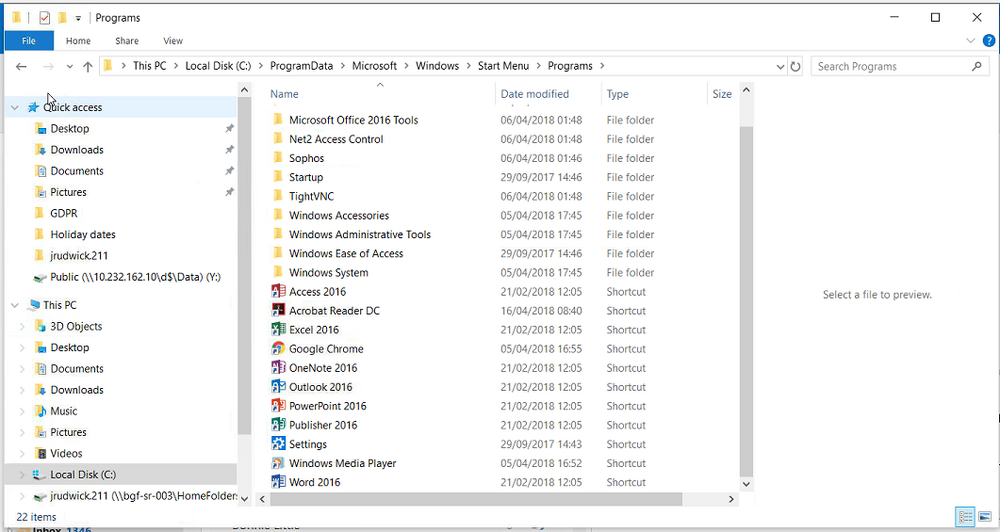Click the Sophos folder icon
Viewport: 1000px width, 532px height.
(277, 158)
